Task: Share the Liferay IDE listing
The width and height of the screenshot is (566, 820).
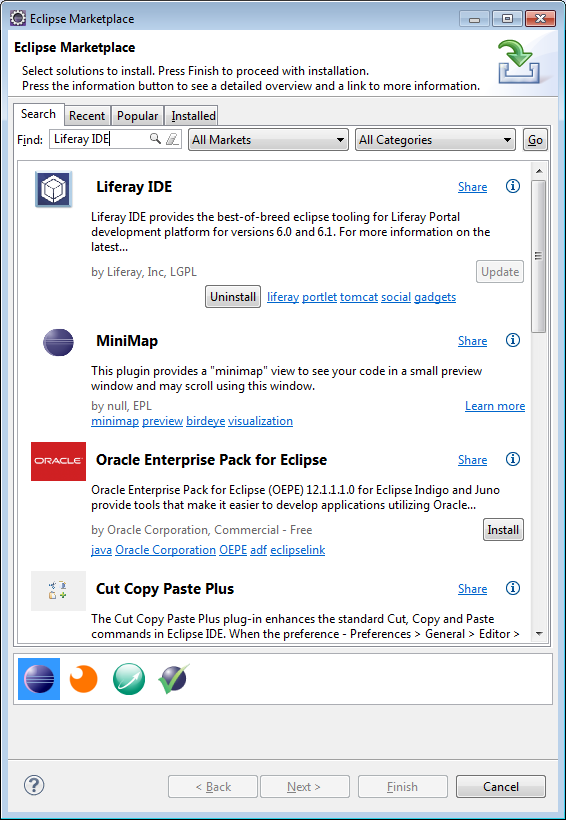Action: 472,187
